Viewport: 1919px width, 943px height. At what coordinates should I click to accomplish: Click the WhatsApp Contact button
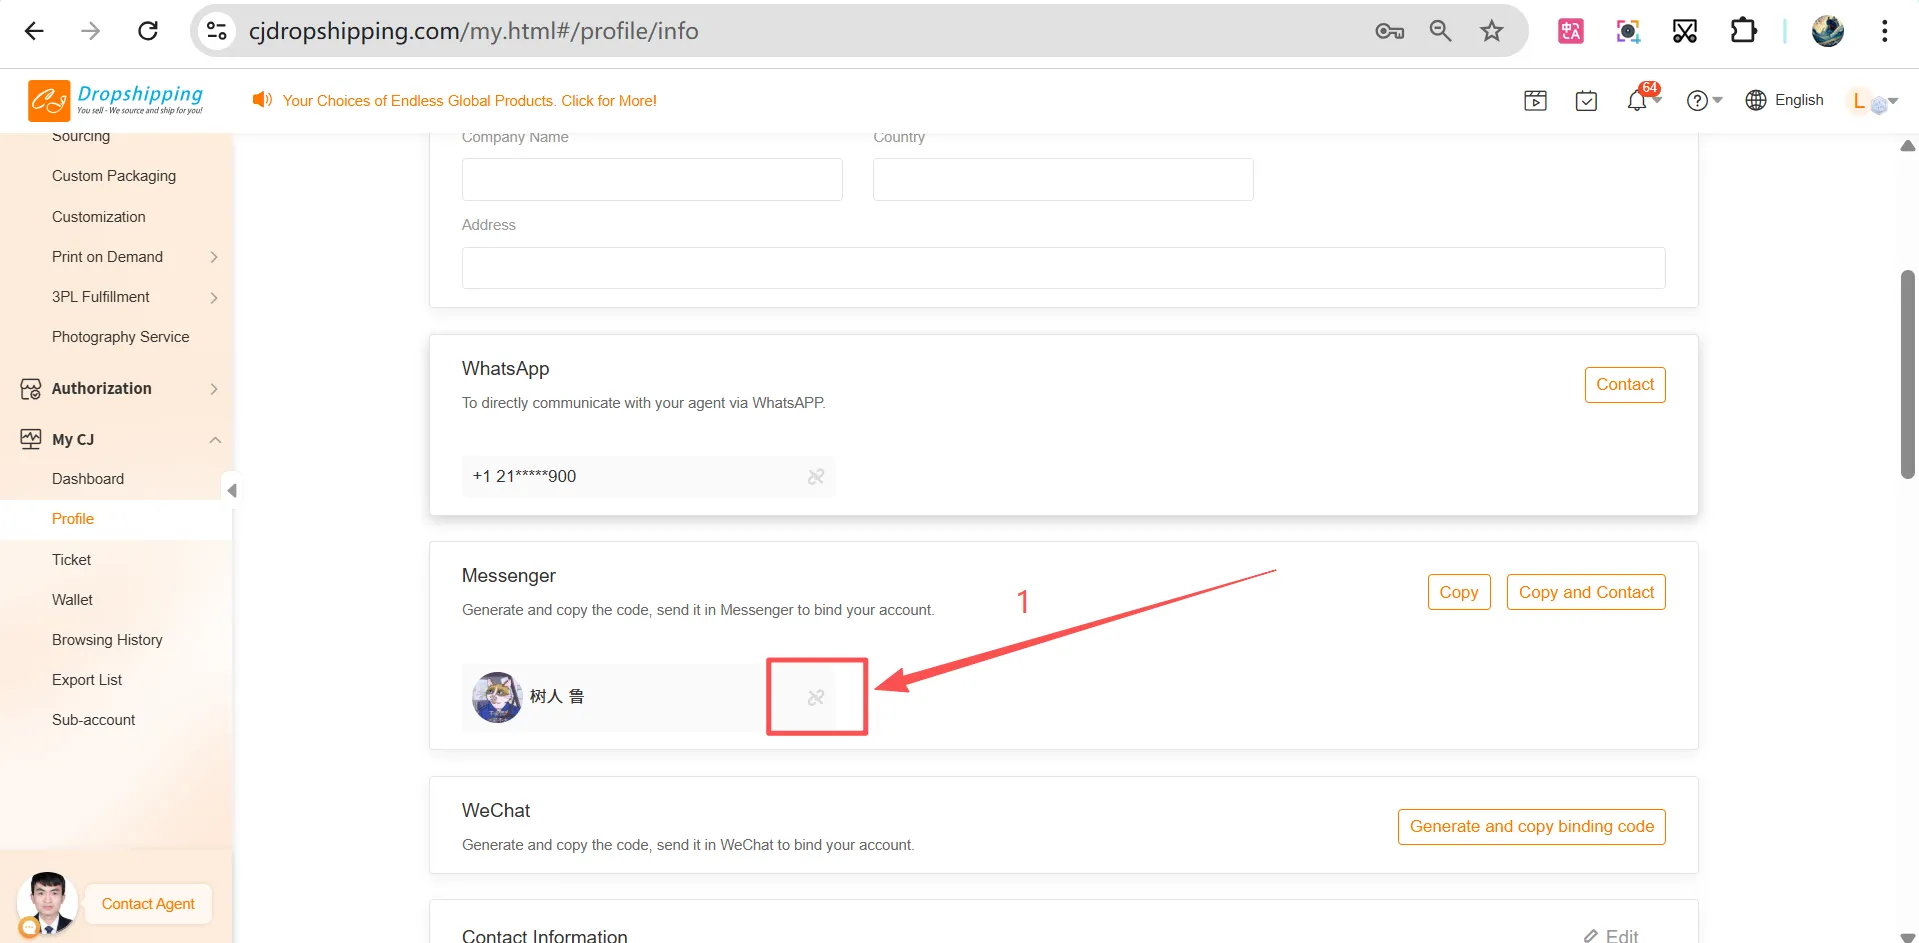(x=1624, y=385)
